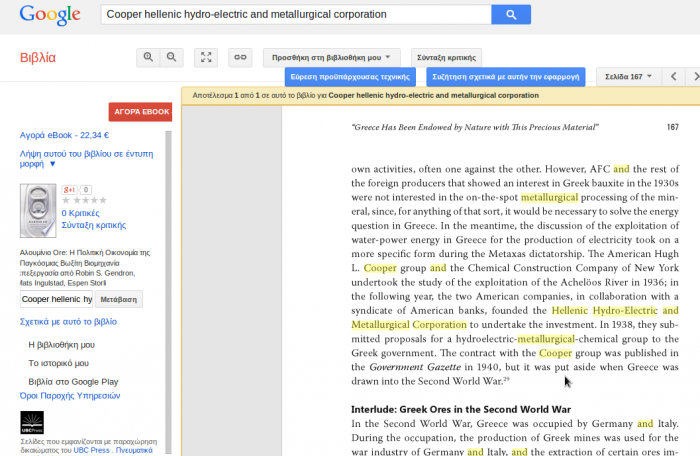
Task: Open Το ιστορικό μου
Action: click(58, 363)
